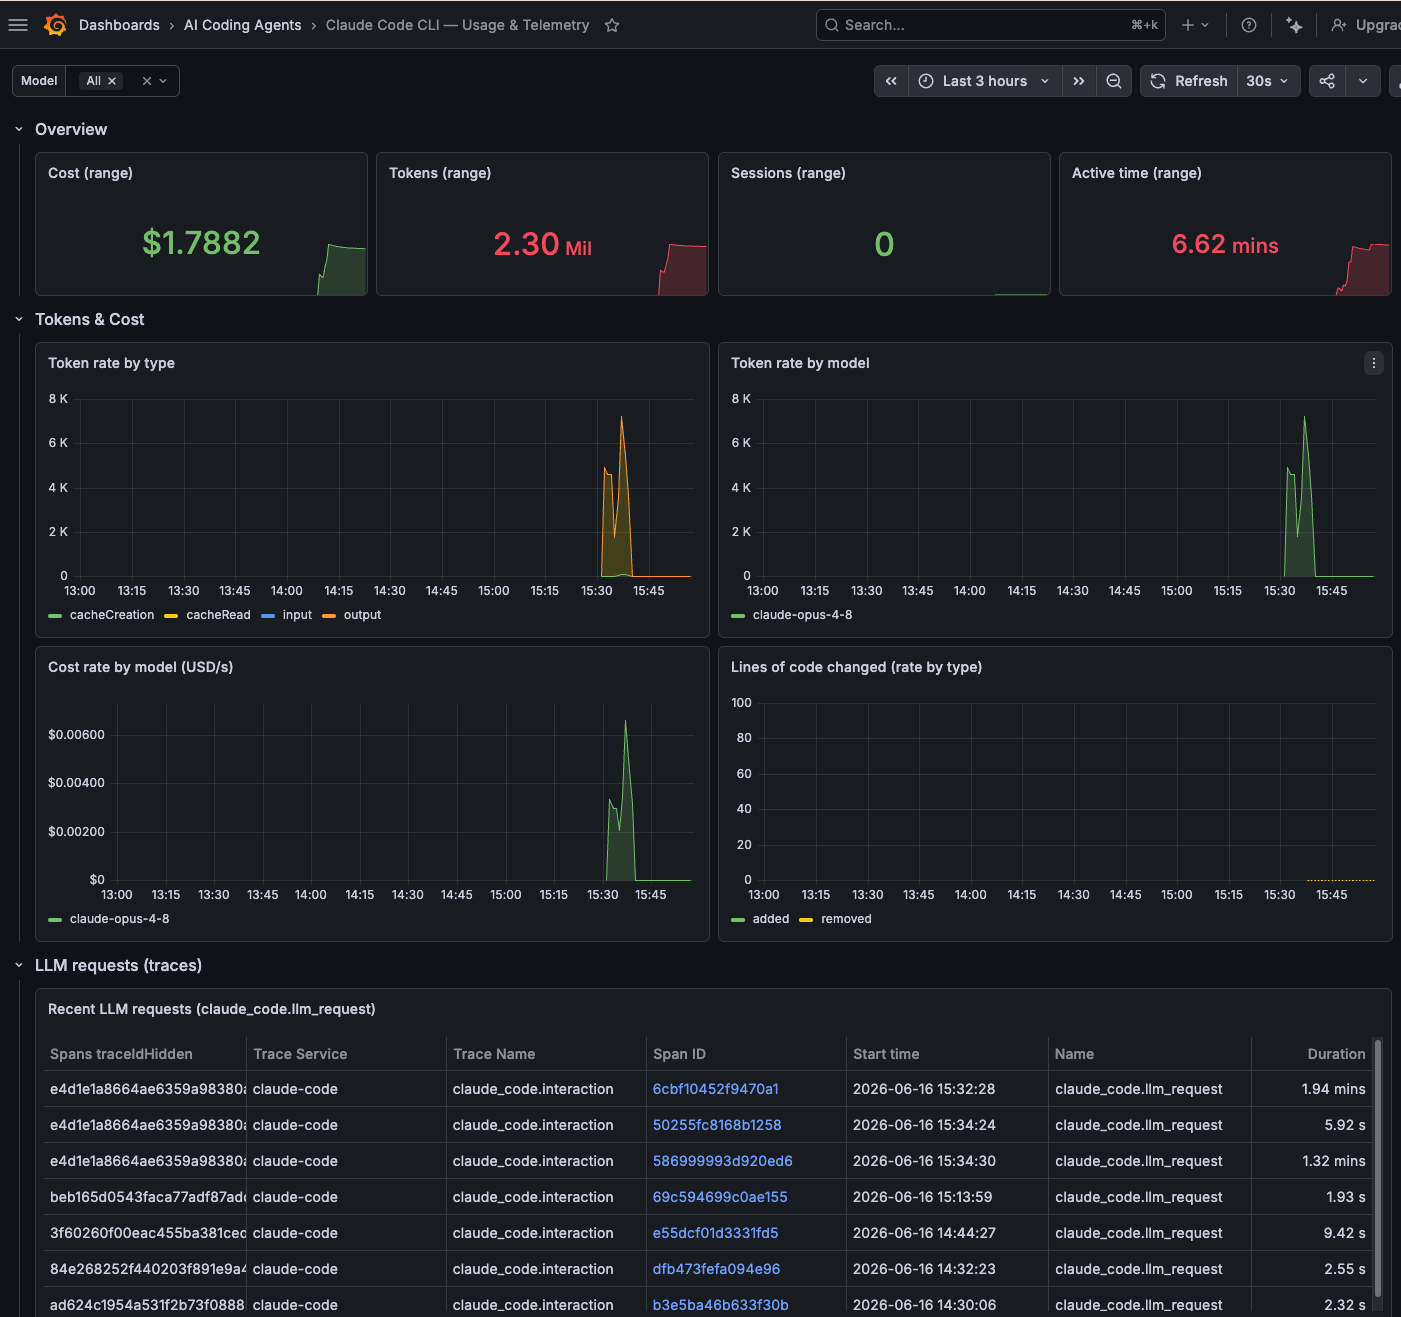Open span 6cbf10452f9470a1 link
Image resolution: width=1401 pixels, height=1317 pixels.
coord(715,1089)
